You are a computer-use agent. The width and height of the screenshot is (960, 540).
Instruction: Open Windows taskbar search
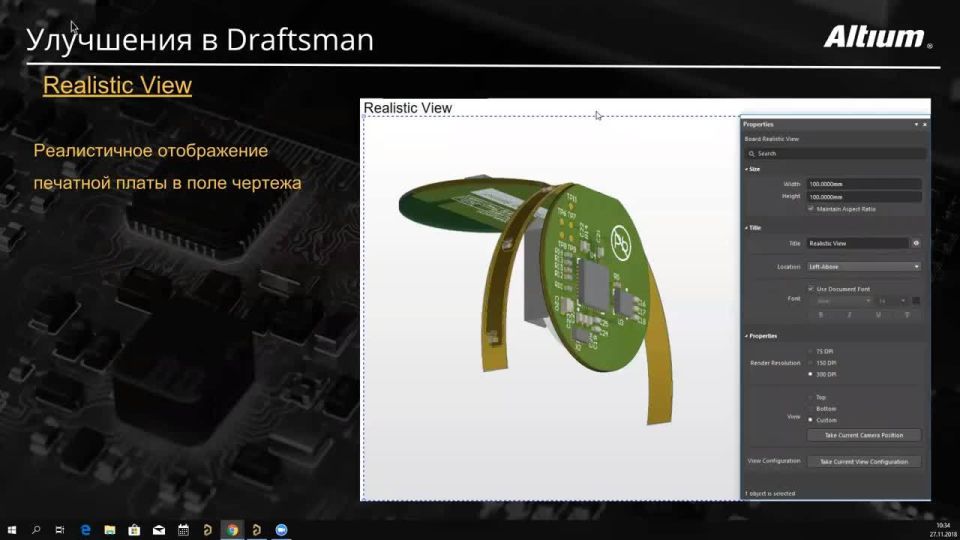[x=36, y=530]
